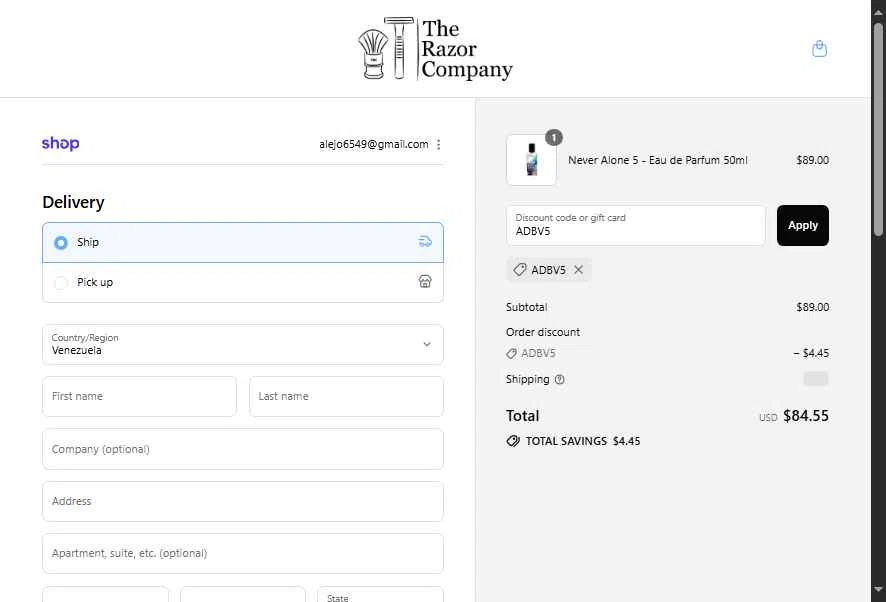Screen dimensions: 886x602
Task: Click the store icon in Pick up row
Action: pos(425,281)
